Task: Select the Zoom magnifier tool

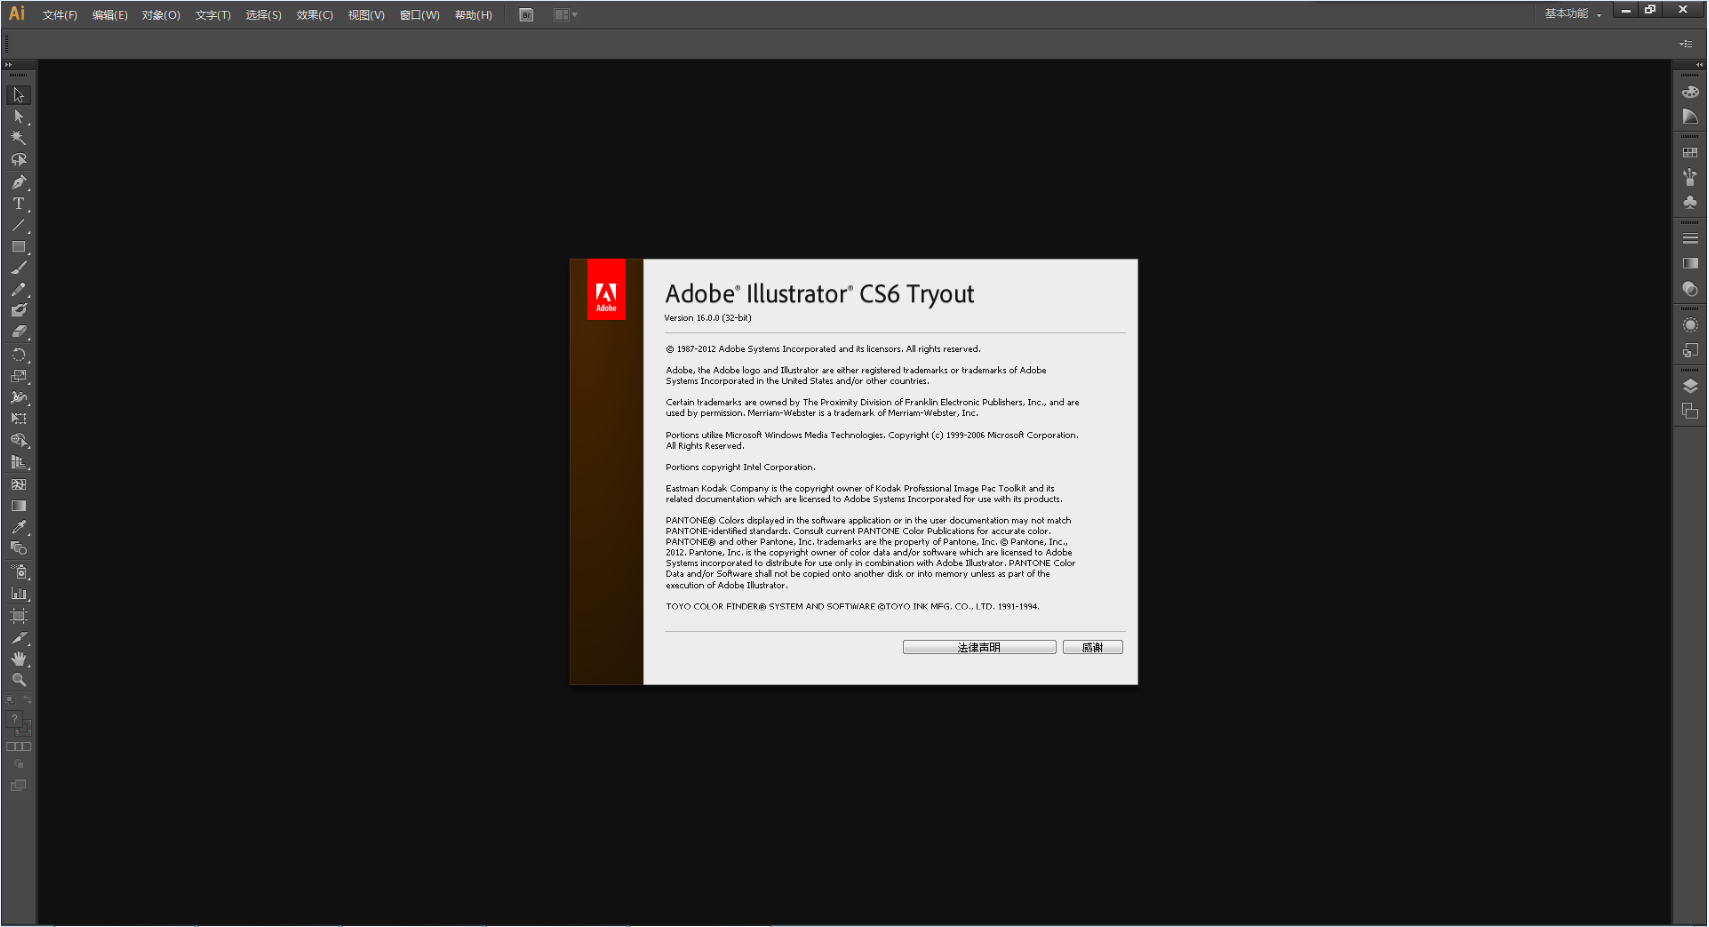Action: coord(19,680)
